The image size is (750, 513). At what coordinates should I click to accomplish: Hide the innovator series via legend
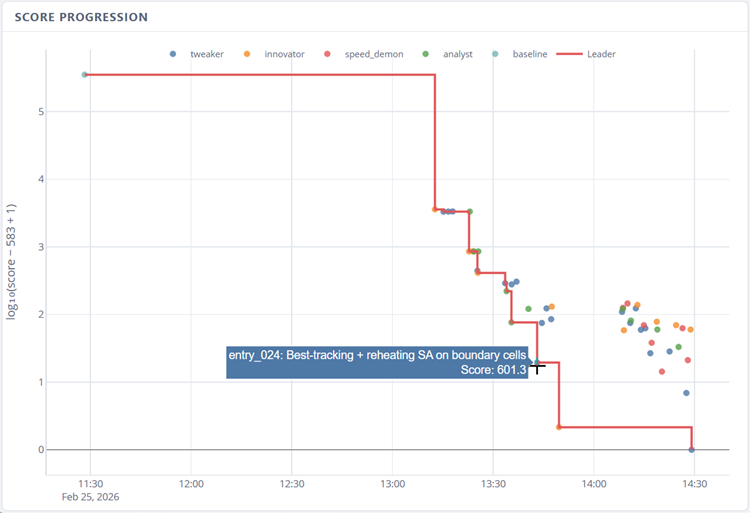(284, 54)
